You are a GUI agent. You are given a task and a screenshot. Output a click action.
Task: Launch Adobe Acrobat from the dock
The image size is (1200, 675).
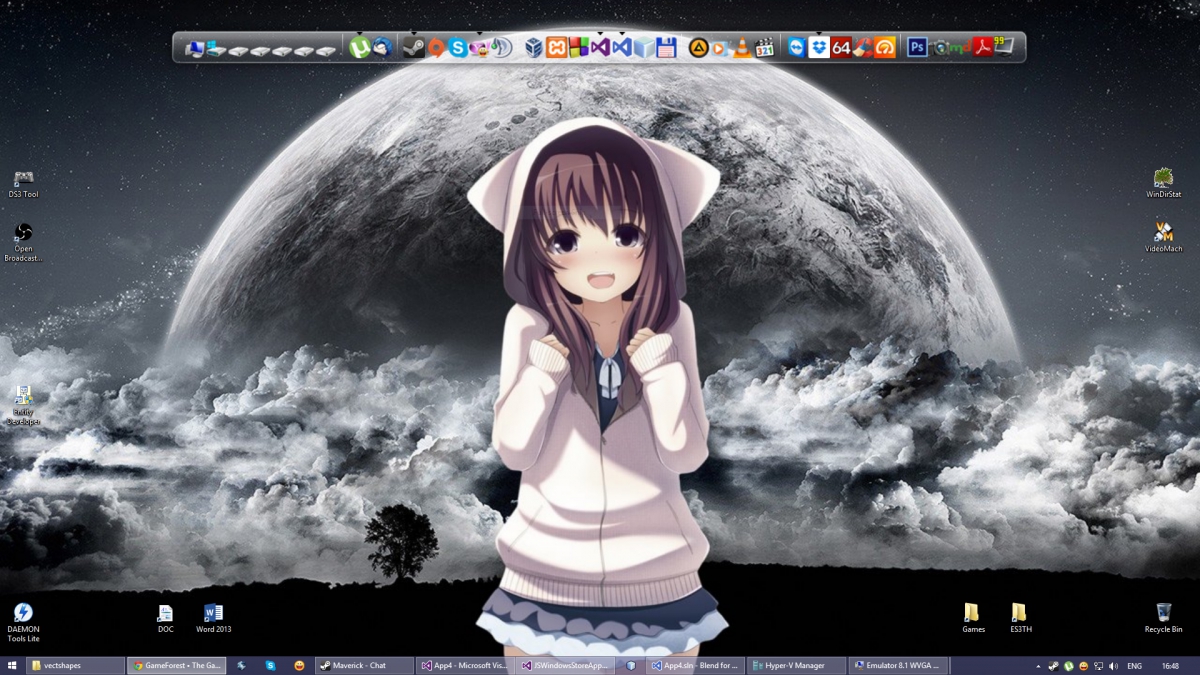pyautogui.click(x=982, y=47)
